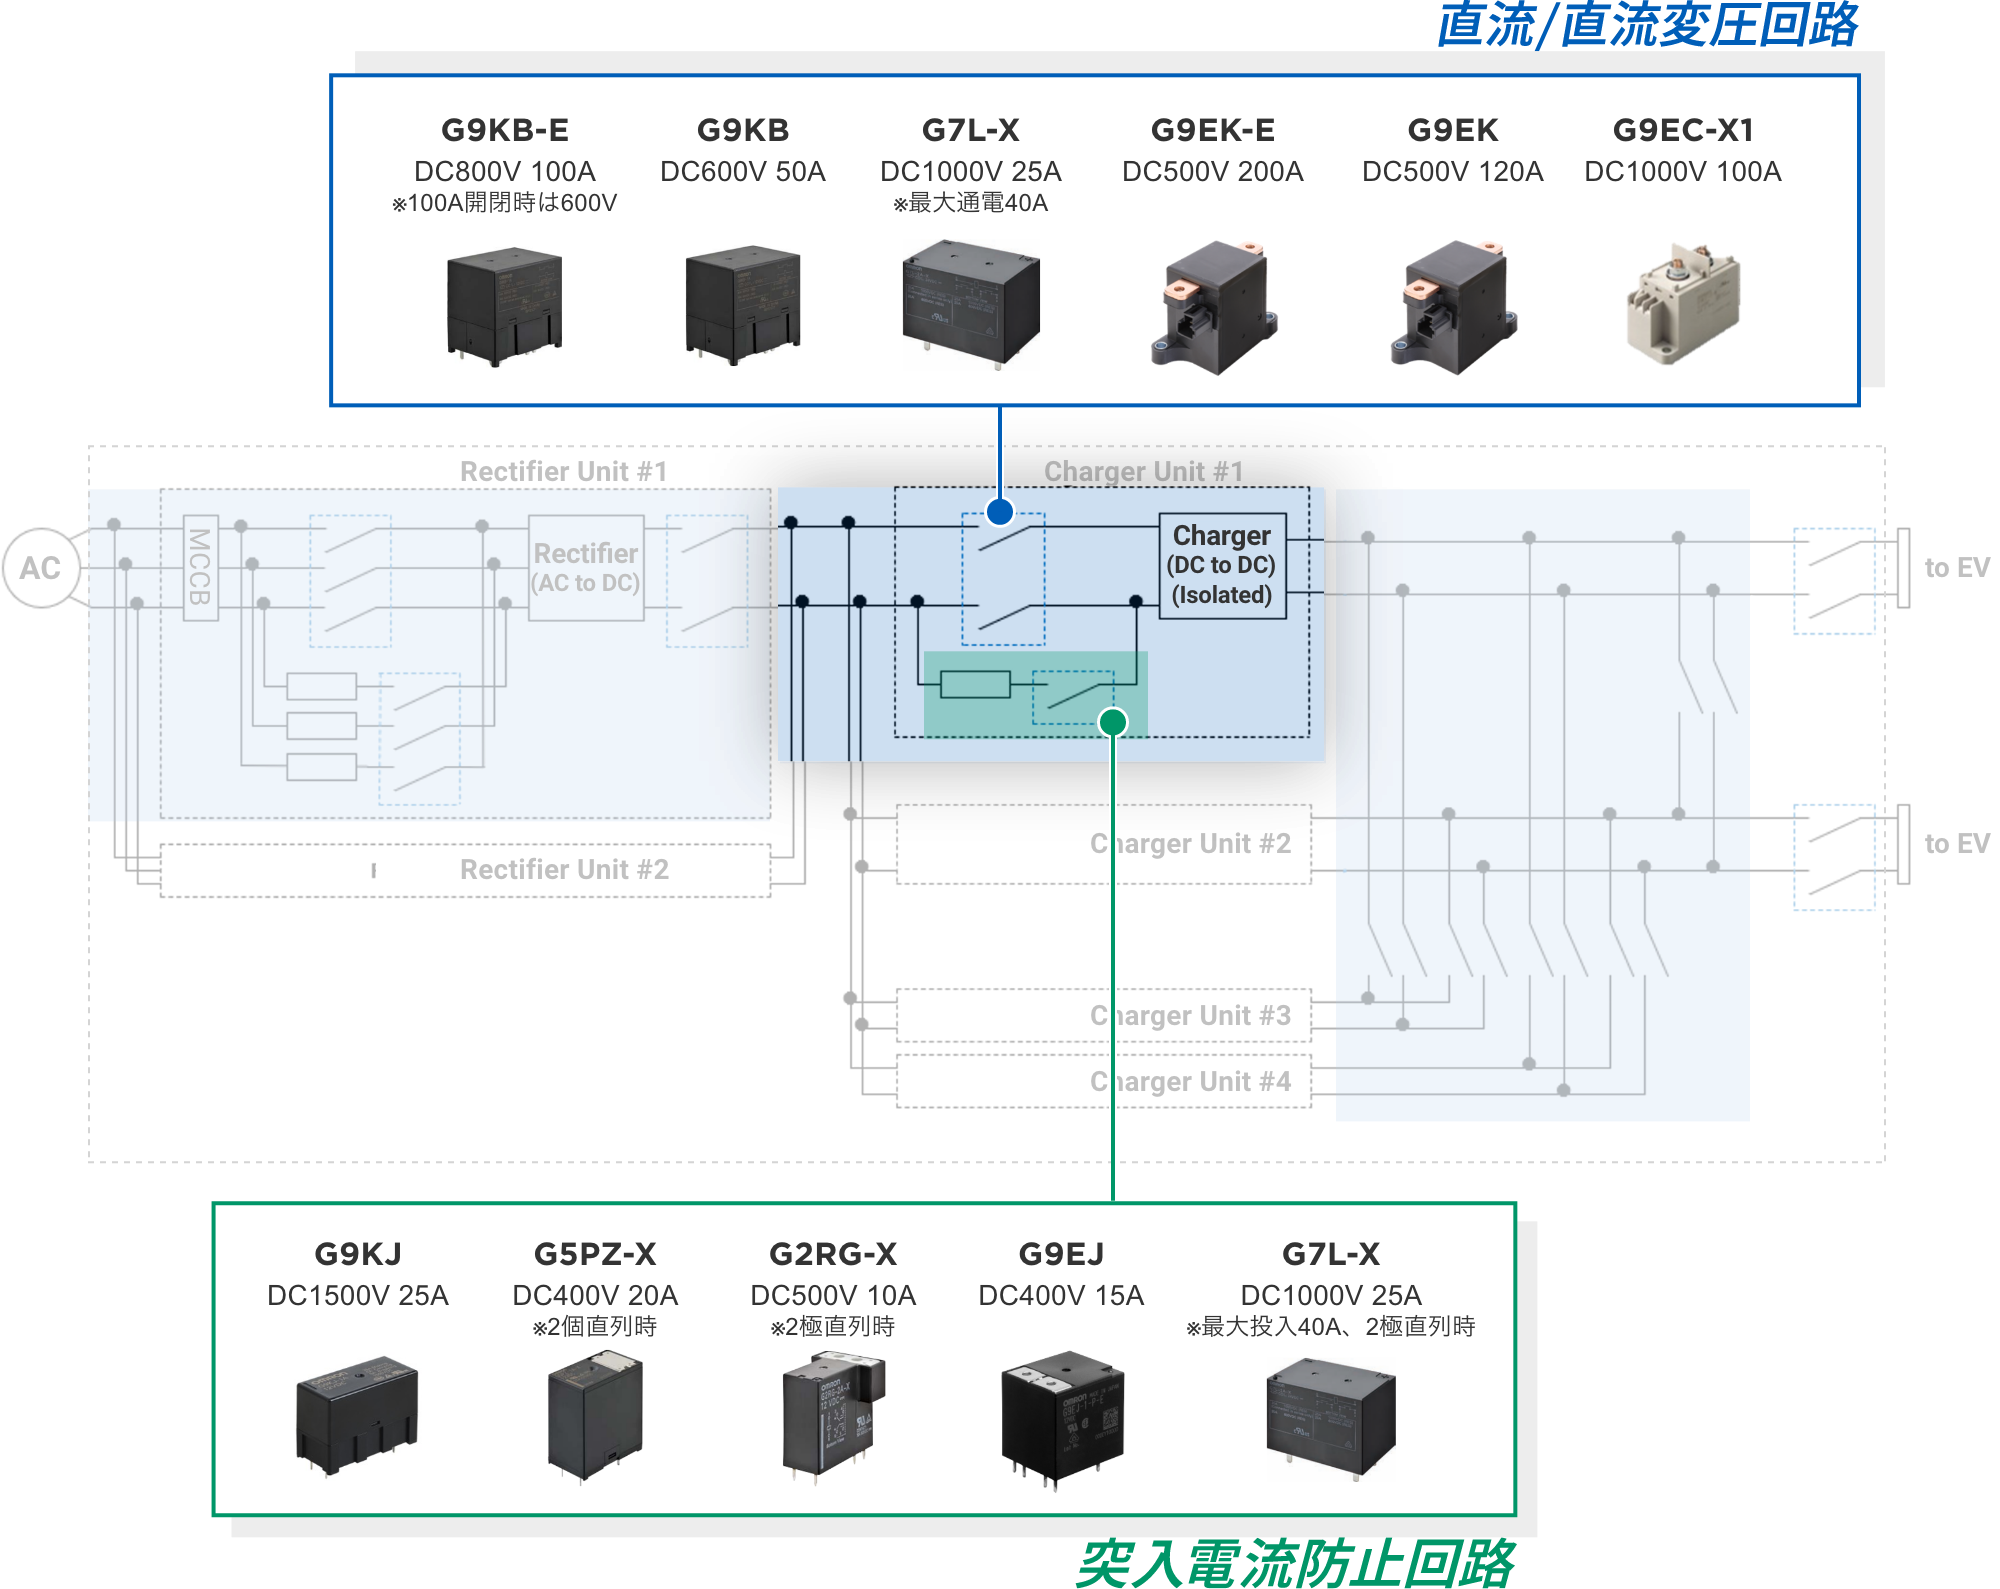Select the G9EJ relay product image

point(1061,1416)
